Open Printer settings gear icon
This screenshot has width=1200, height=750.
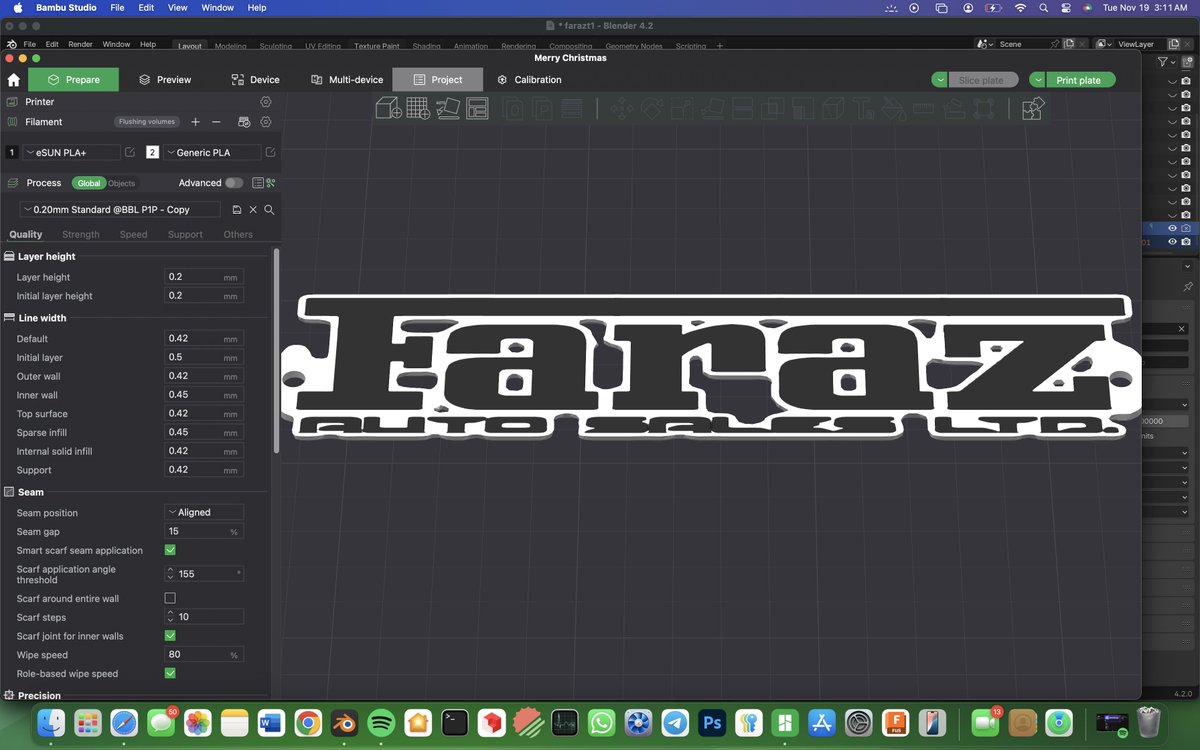pos(266,102)
